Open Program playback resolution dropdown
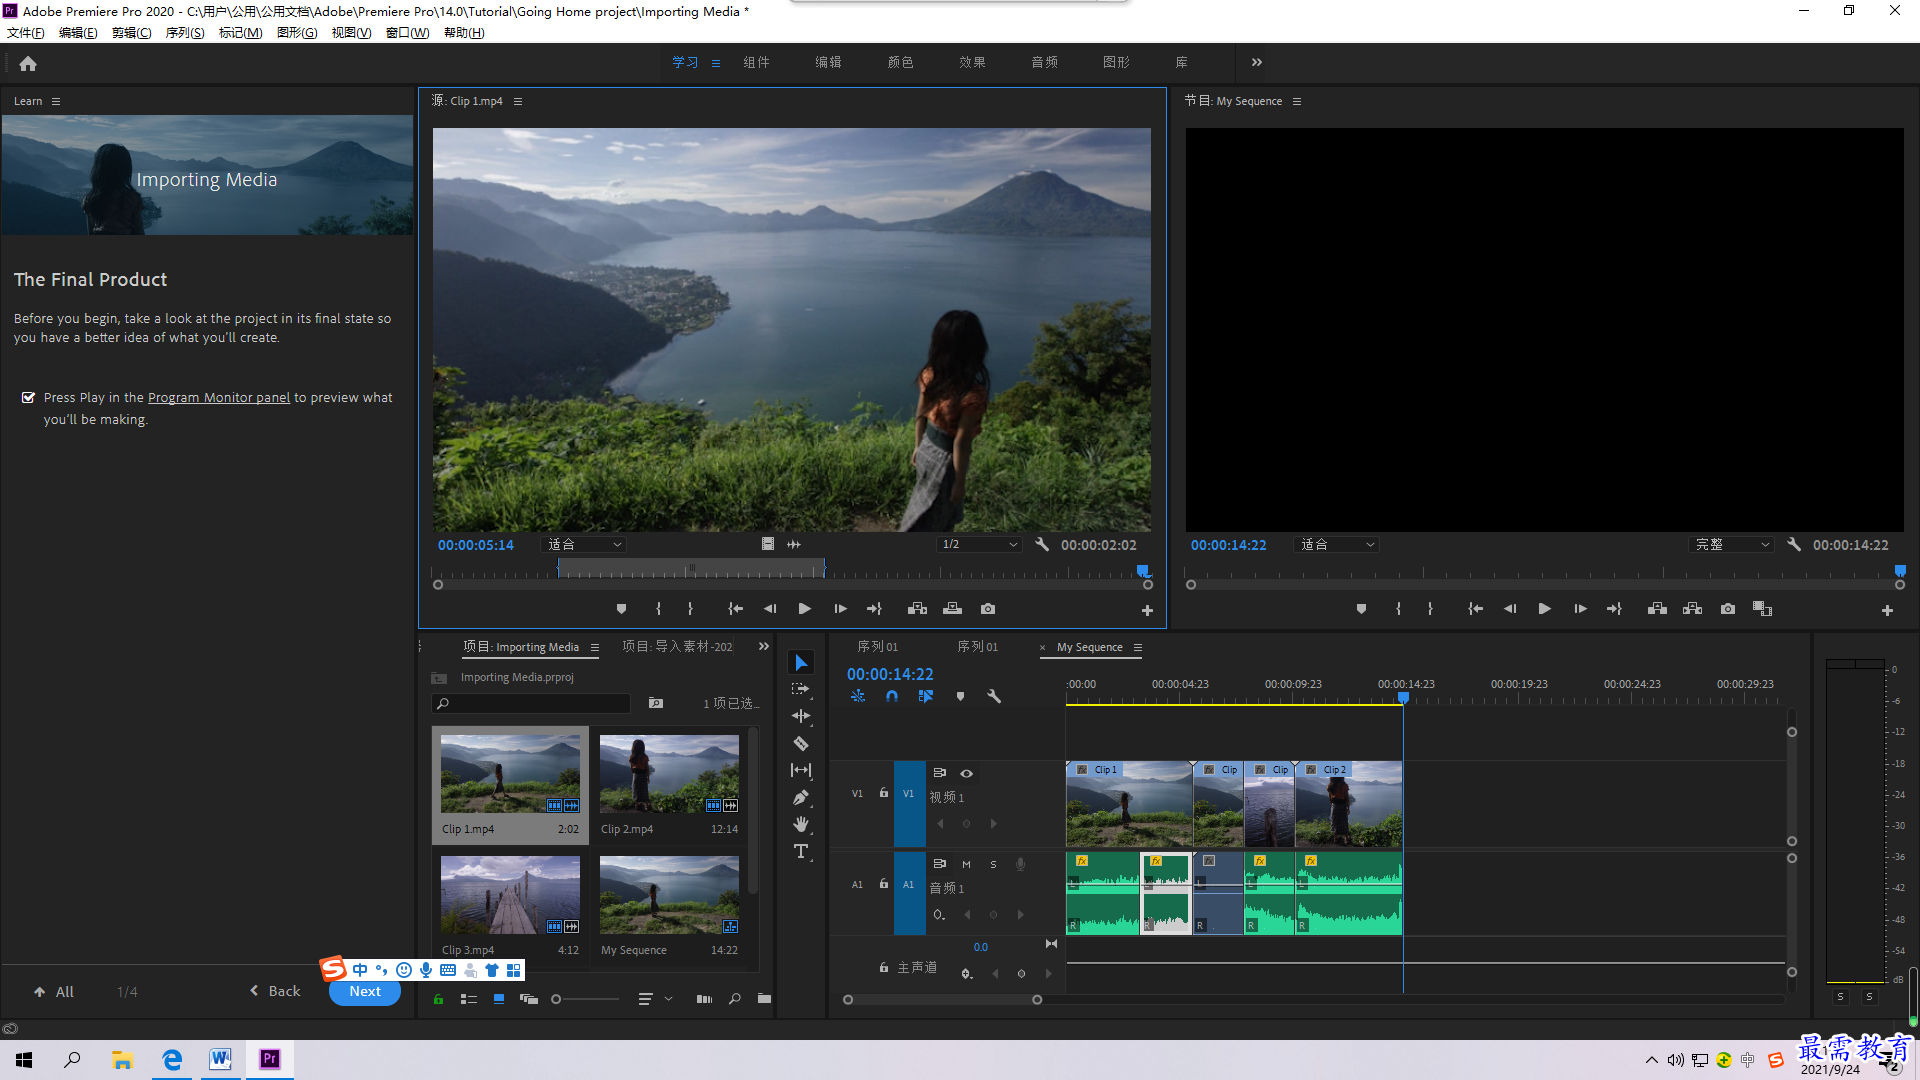The image size is (1920, 1080). click(x=1733, y=545)
